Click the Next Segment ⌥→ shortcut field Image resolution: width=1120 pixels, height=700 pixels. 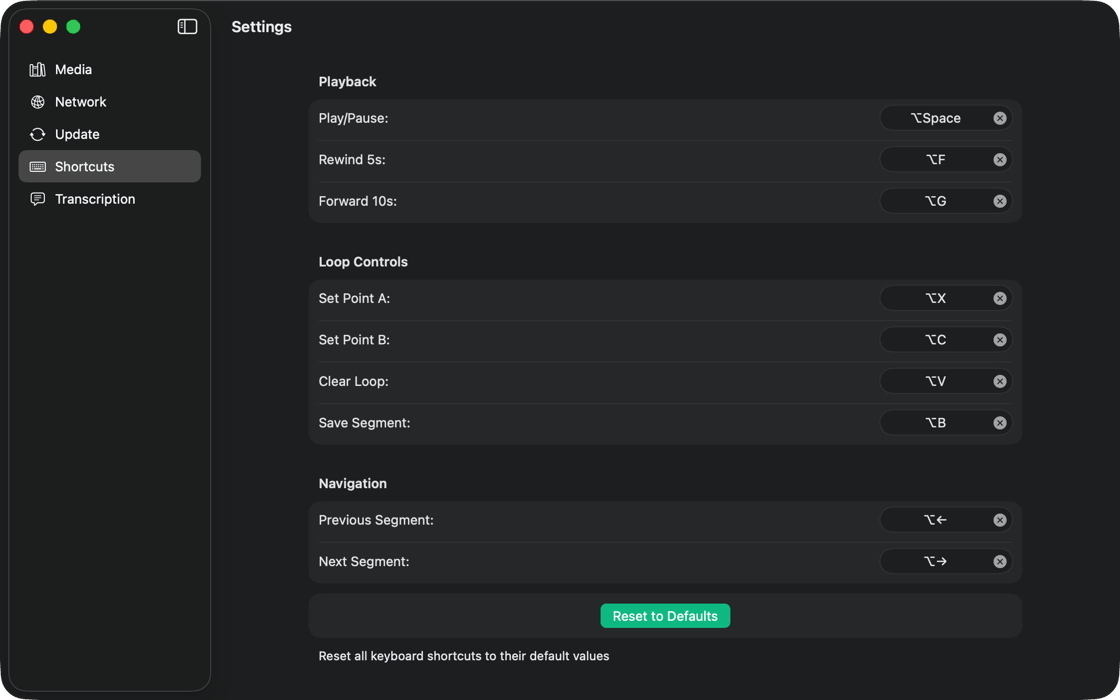click(x=935, y=562)
